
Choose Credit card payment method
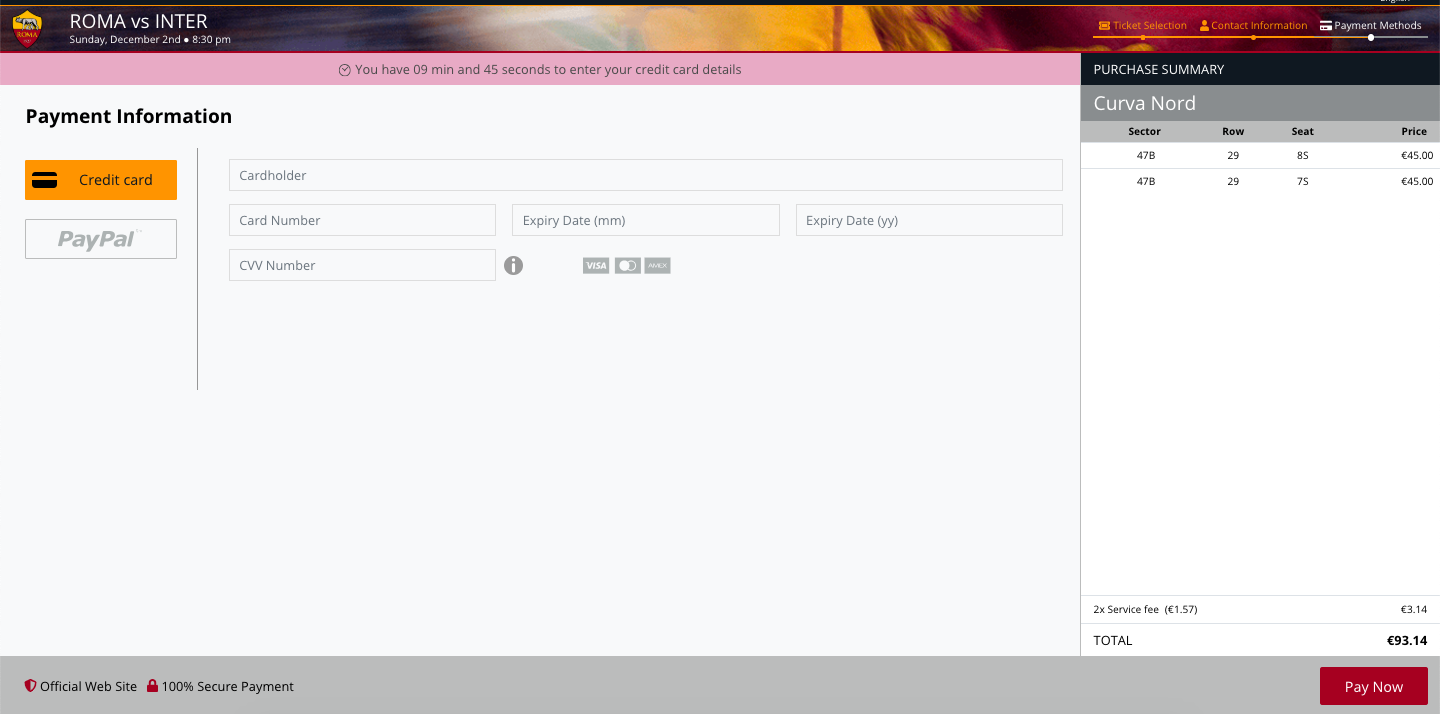coord(101,180)
